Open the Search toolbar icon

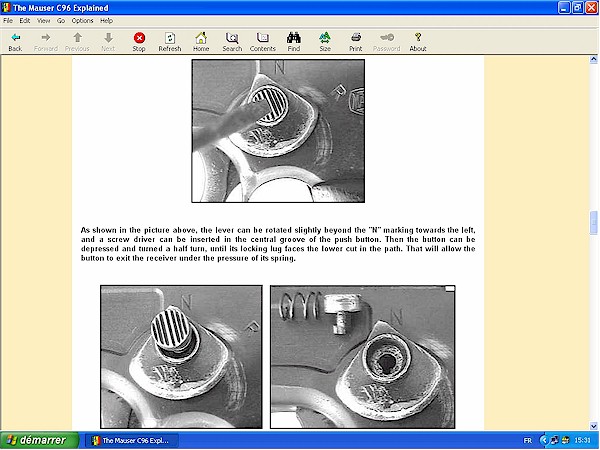(x=232, y=38)
